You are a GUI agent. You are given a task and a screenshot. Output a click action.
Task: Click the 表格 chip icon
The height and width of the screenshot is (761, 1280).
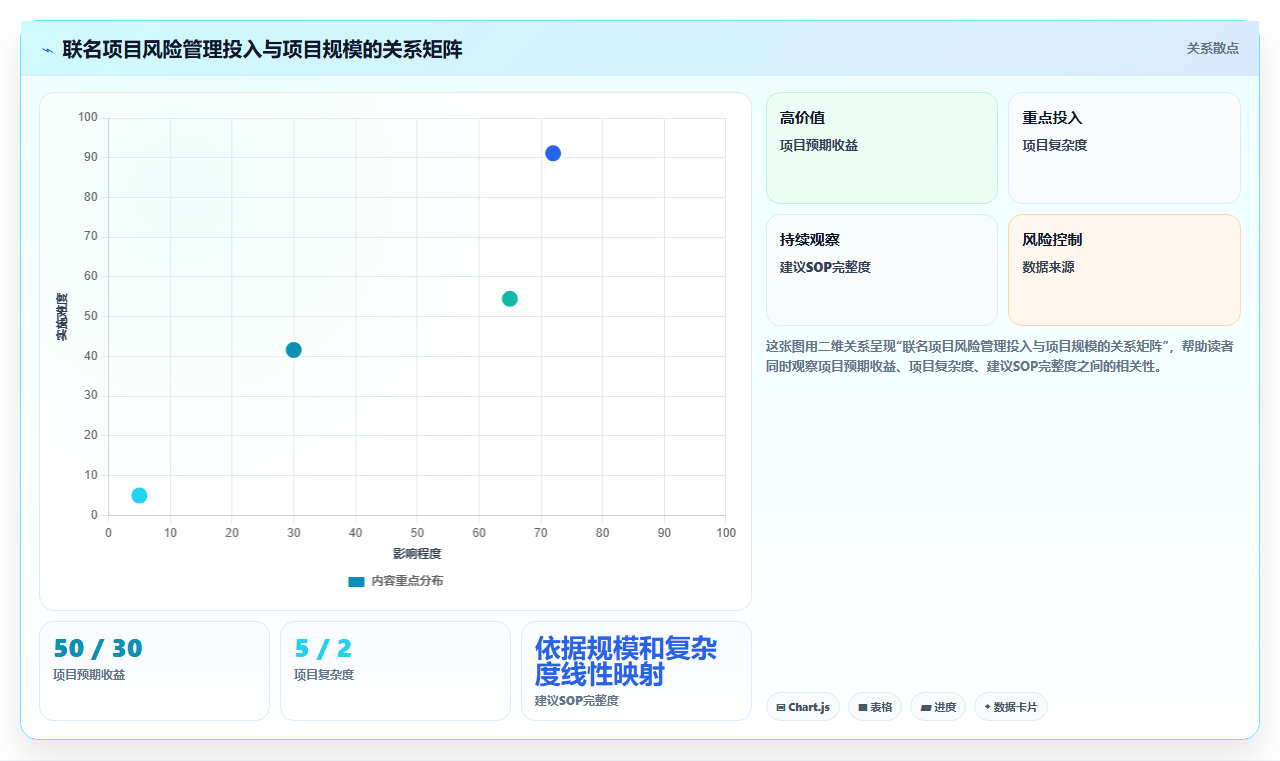(x=862, y=707)
